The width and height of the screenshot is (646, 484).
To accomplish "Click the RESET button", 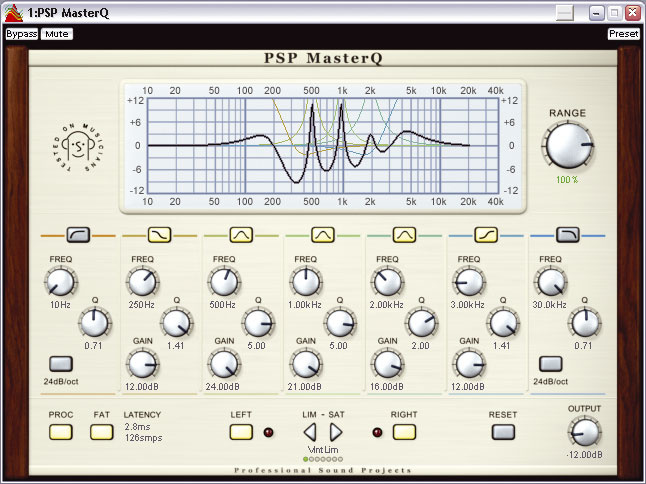I will [503, 432].
